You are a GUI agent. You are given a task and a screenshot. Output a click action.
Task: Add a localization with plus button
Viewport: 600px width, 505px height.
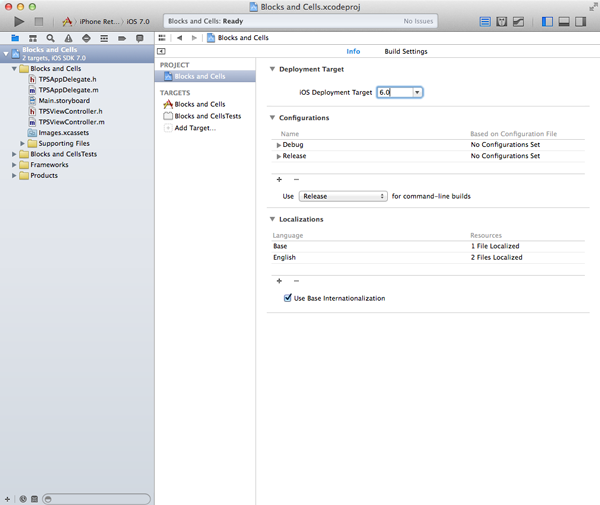pos(279,281)
